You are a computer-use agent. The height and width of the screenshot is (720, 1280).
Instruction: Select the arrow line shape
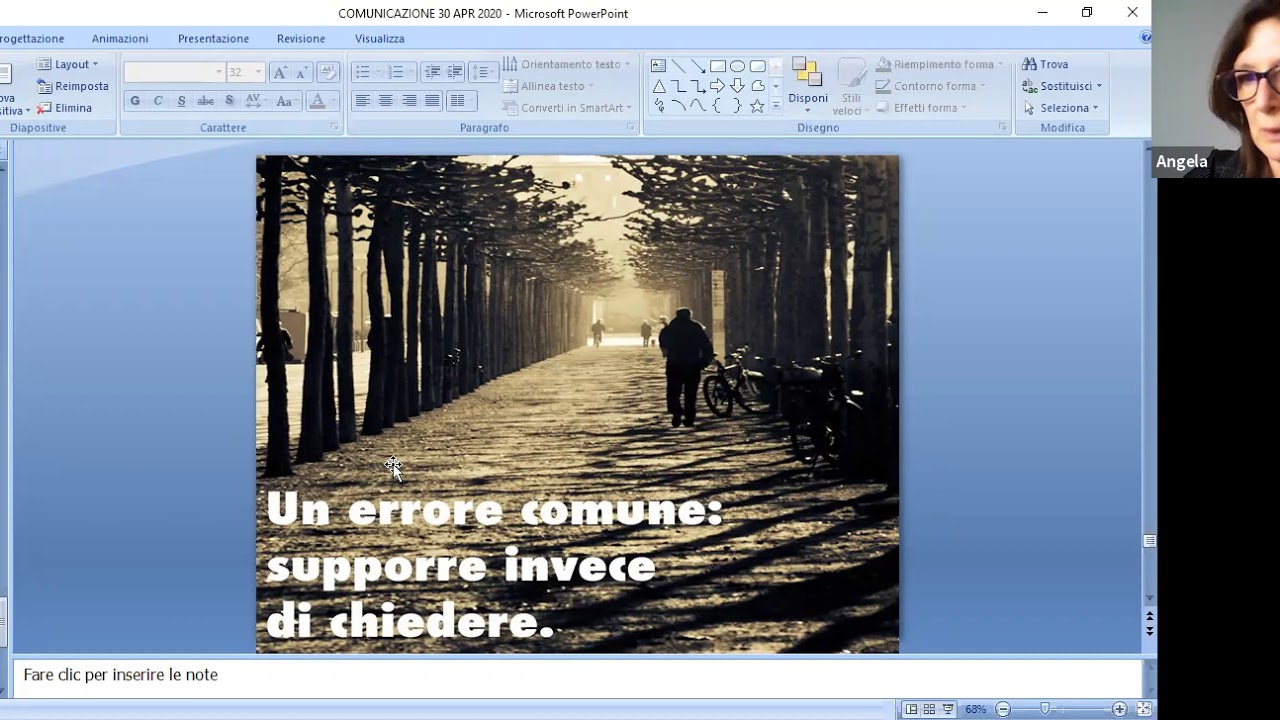(x=698, y=66)
